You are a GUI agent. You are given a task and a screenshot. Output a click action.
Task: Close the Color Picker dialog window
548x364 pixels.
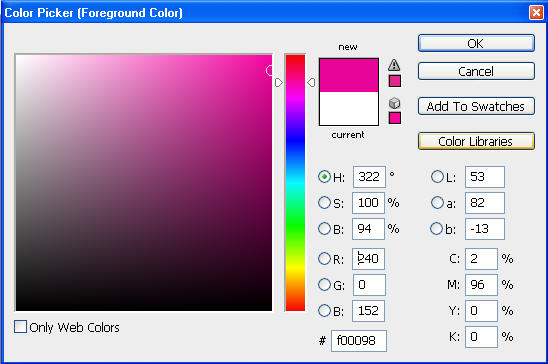[x=536, y=13]
